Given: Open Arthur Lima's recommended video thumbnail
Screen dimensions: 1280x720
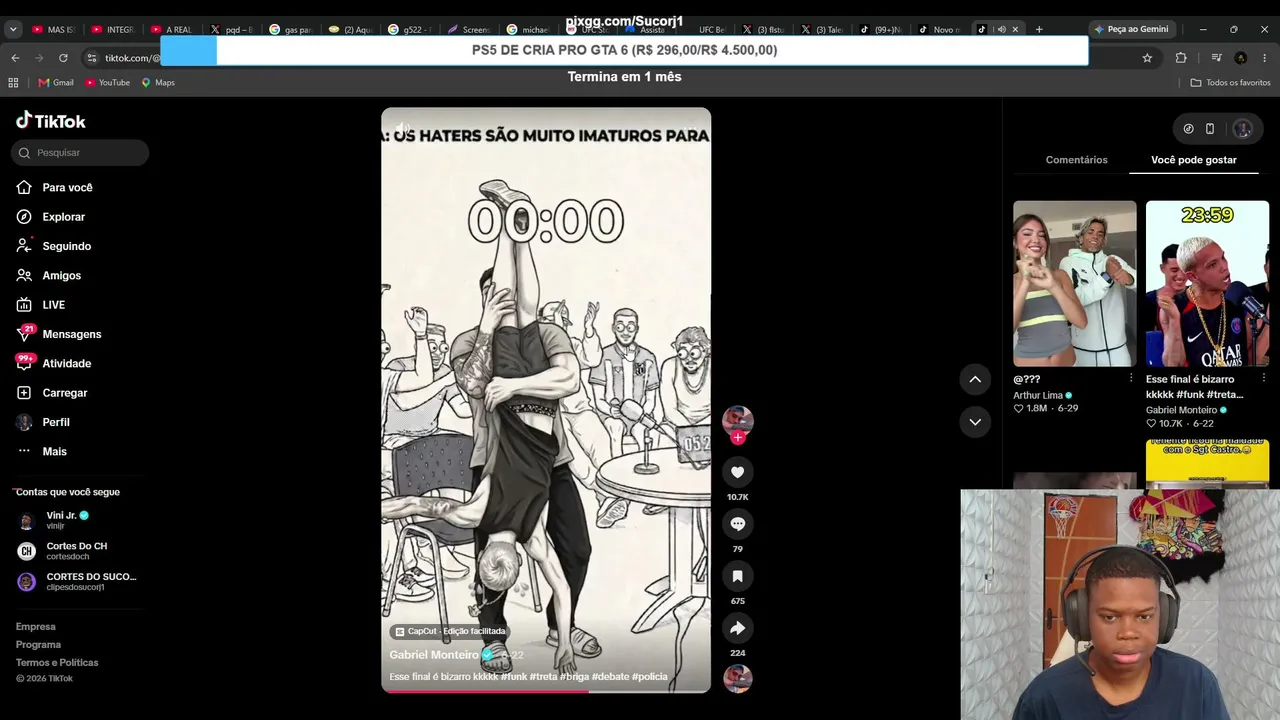Looking at the screenshot, I should 1075,284.
